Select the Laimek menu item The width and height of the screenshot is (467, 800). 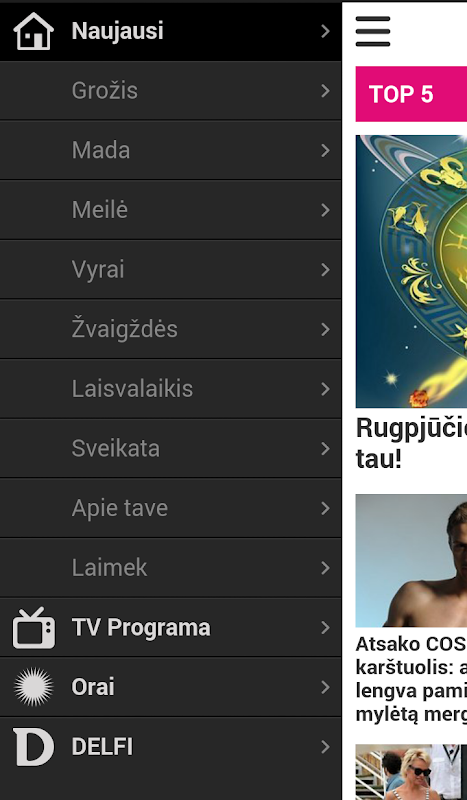[170, 568]
